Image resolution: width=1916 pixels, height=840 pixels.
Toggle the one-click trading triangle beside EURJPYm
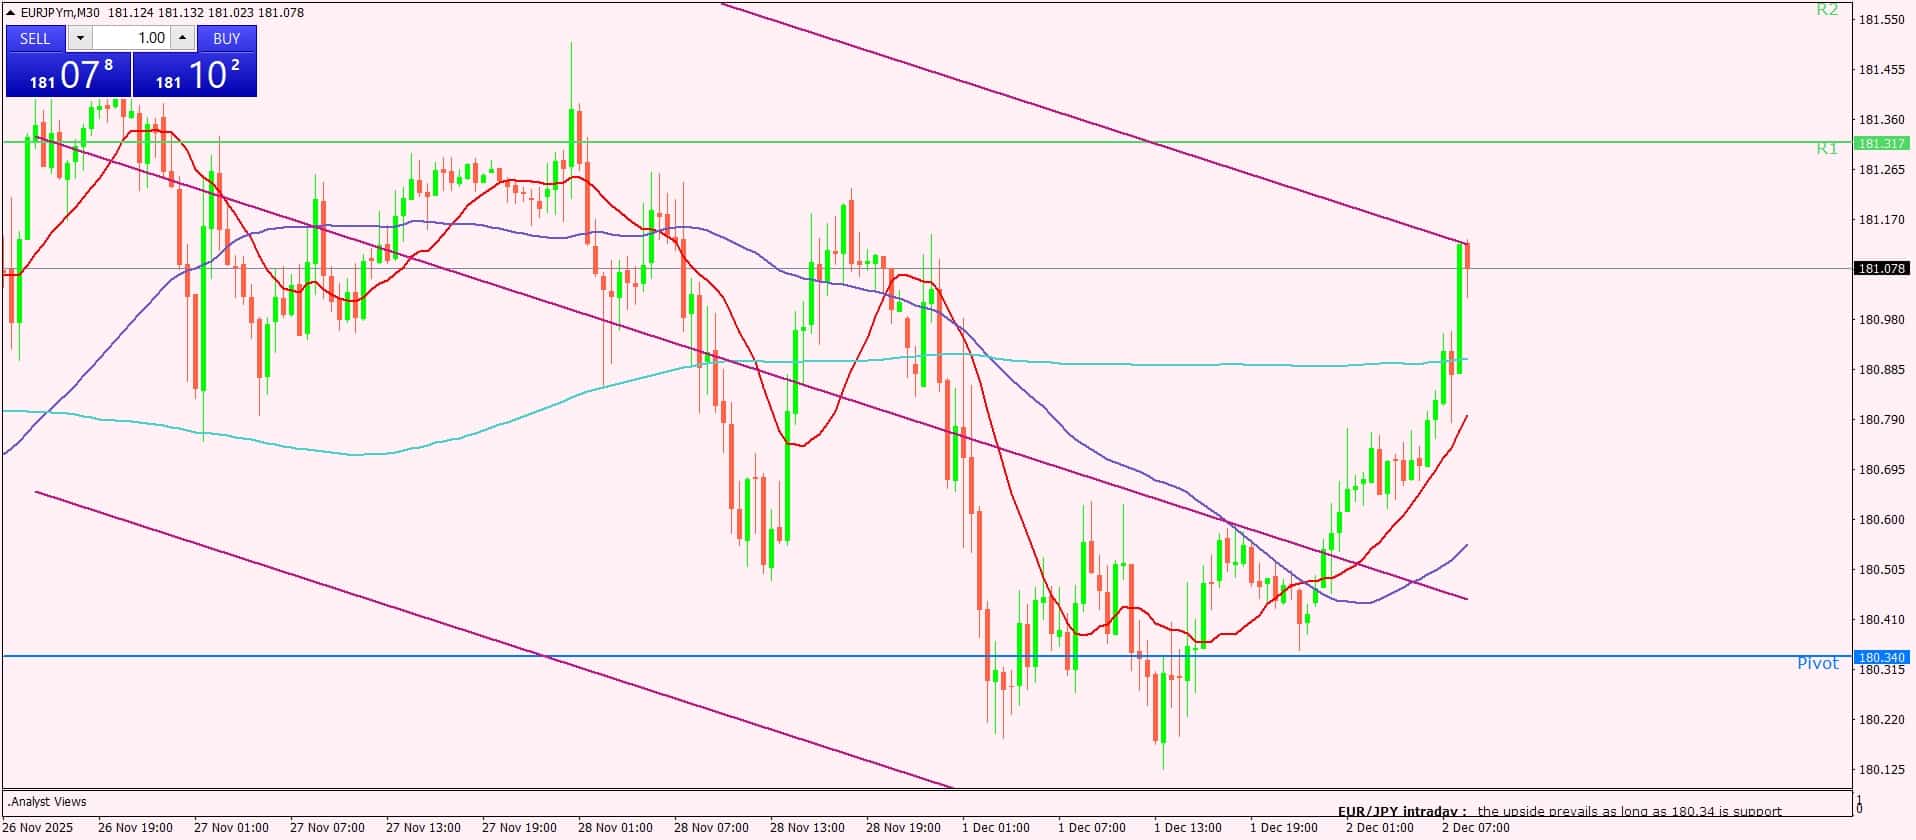tap(10, 12)
